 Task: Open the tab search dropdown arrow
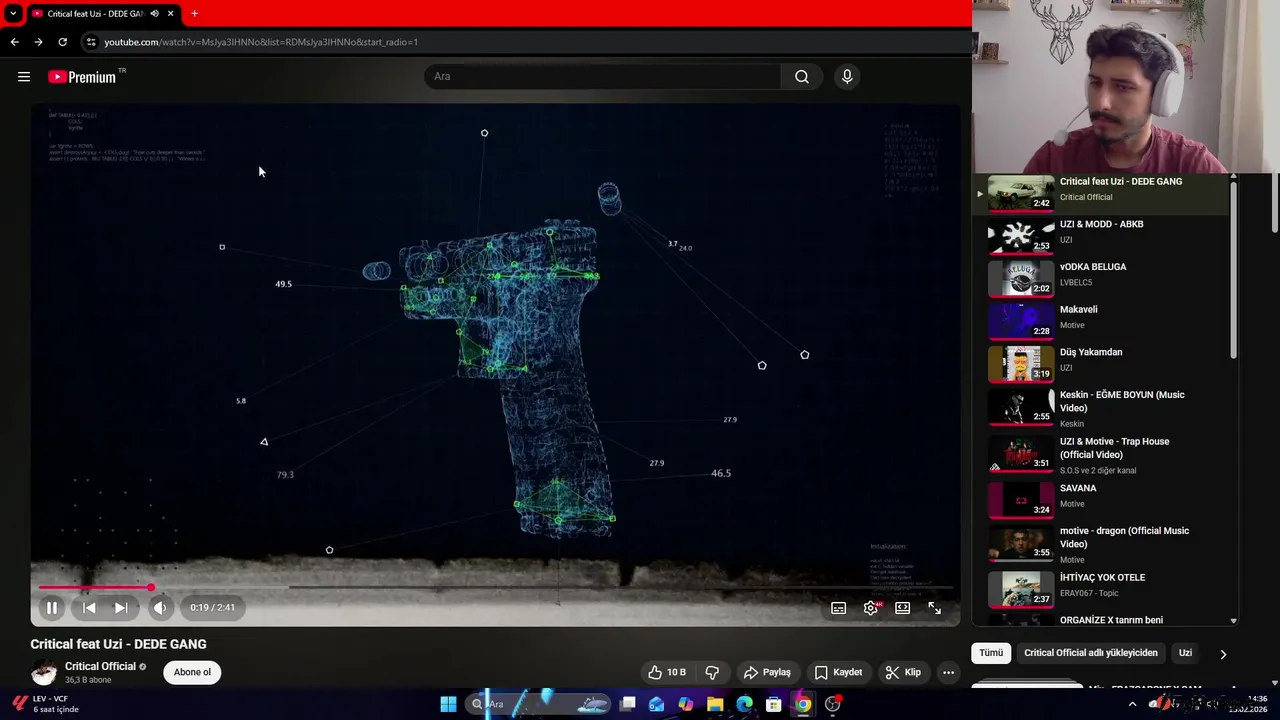pos(13,14)
